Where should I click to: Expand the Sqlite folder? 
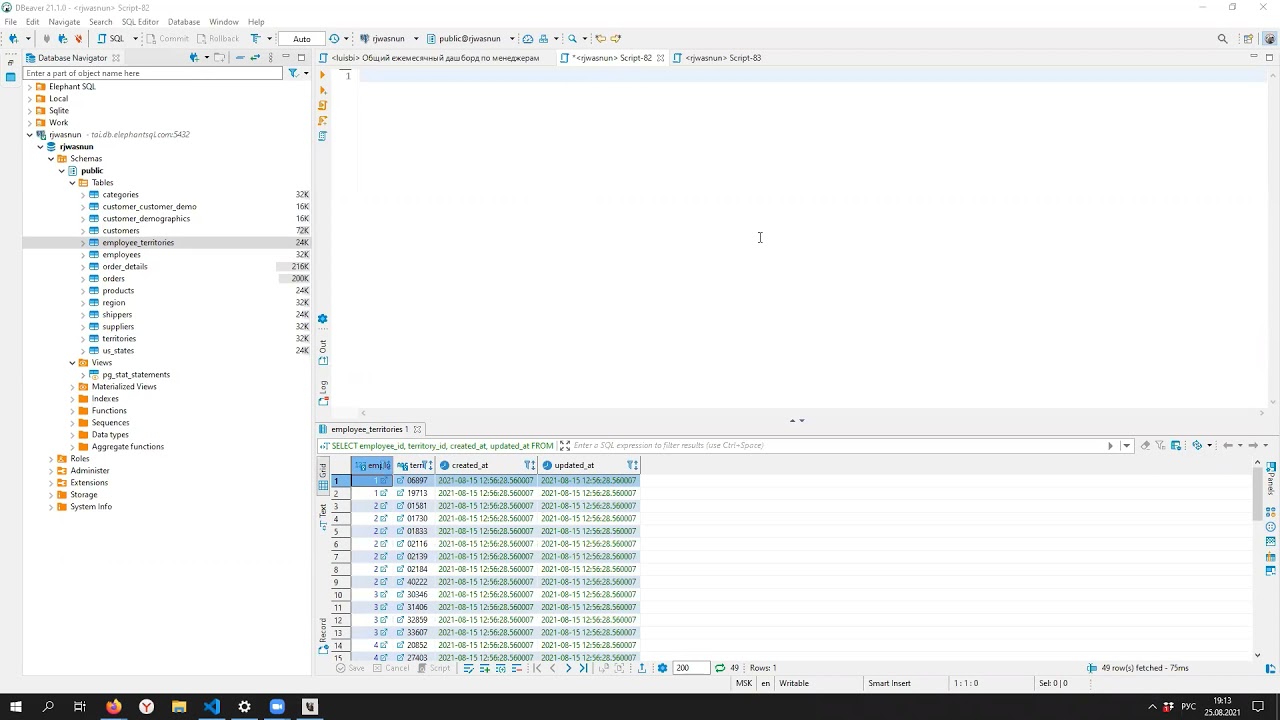(30, 111)
